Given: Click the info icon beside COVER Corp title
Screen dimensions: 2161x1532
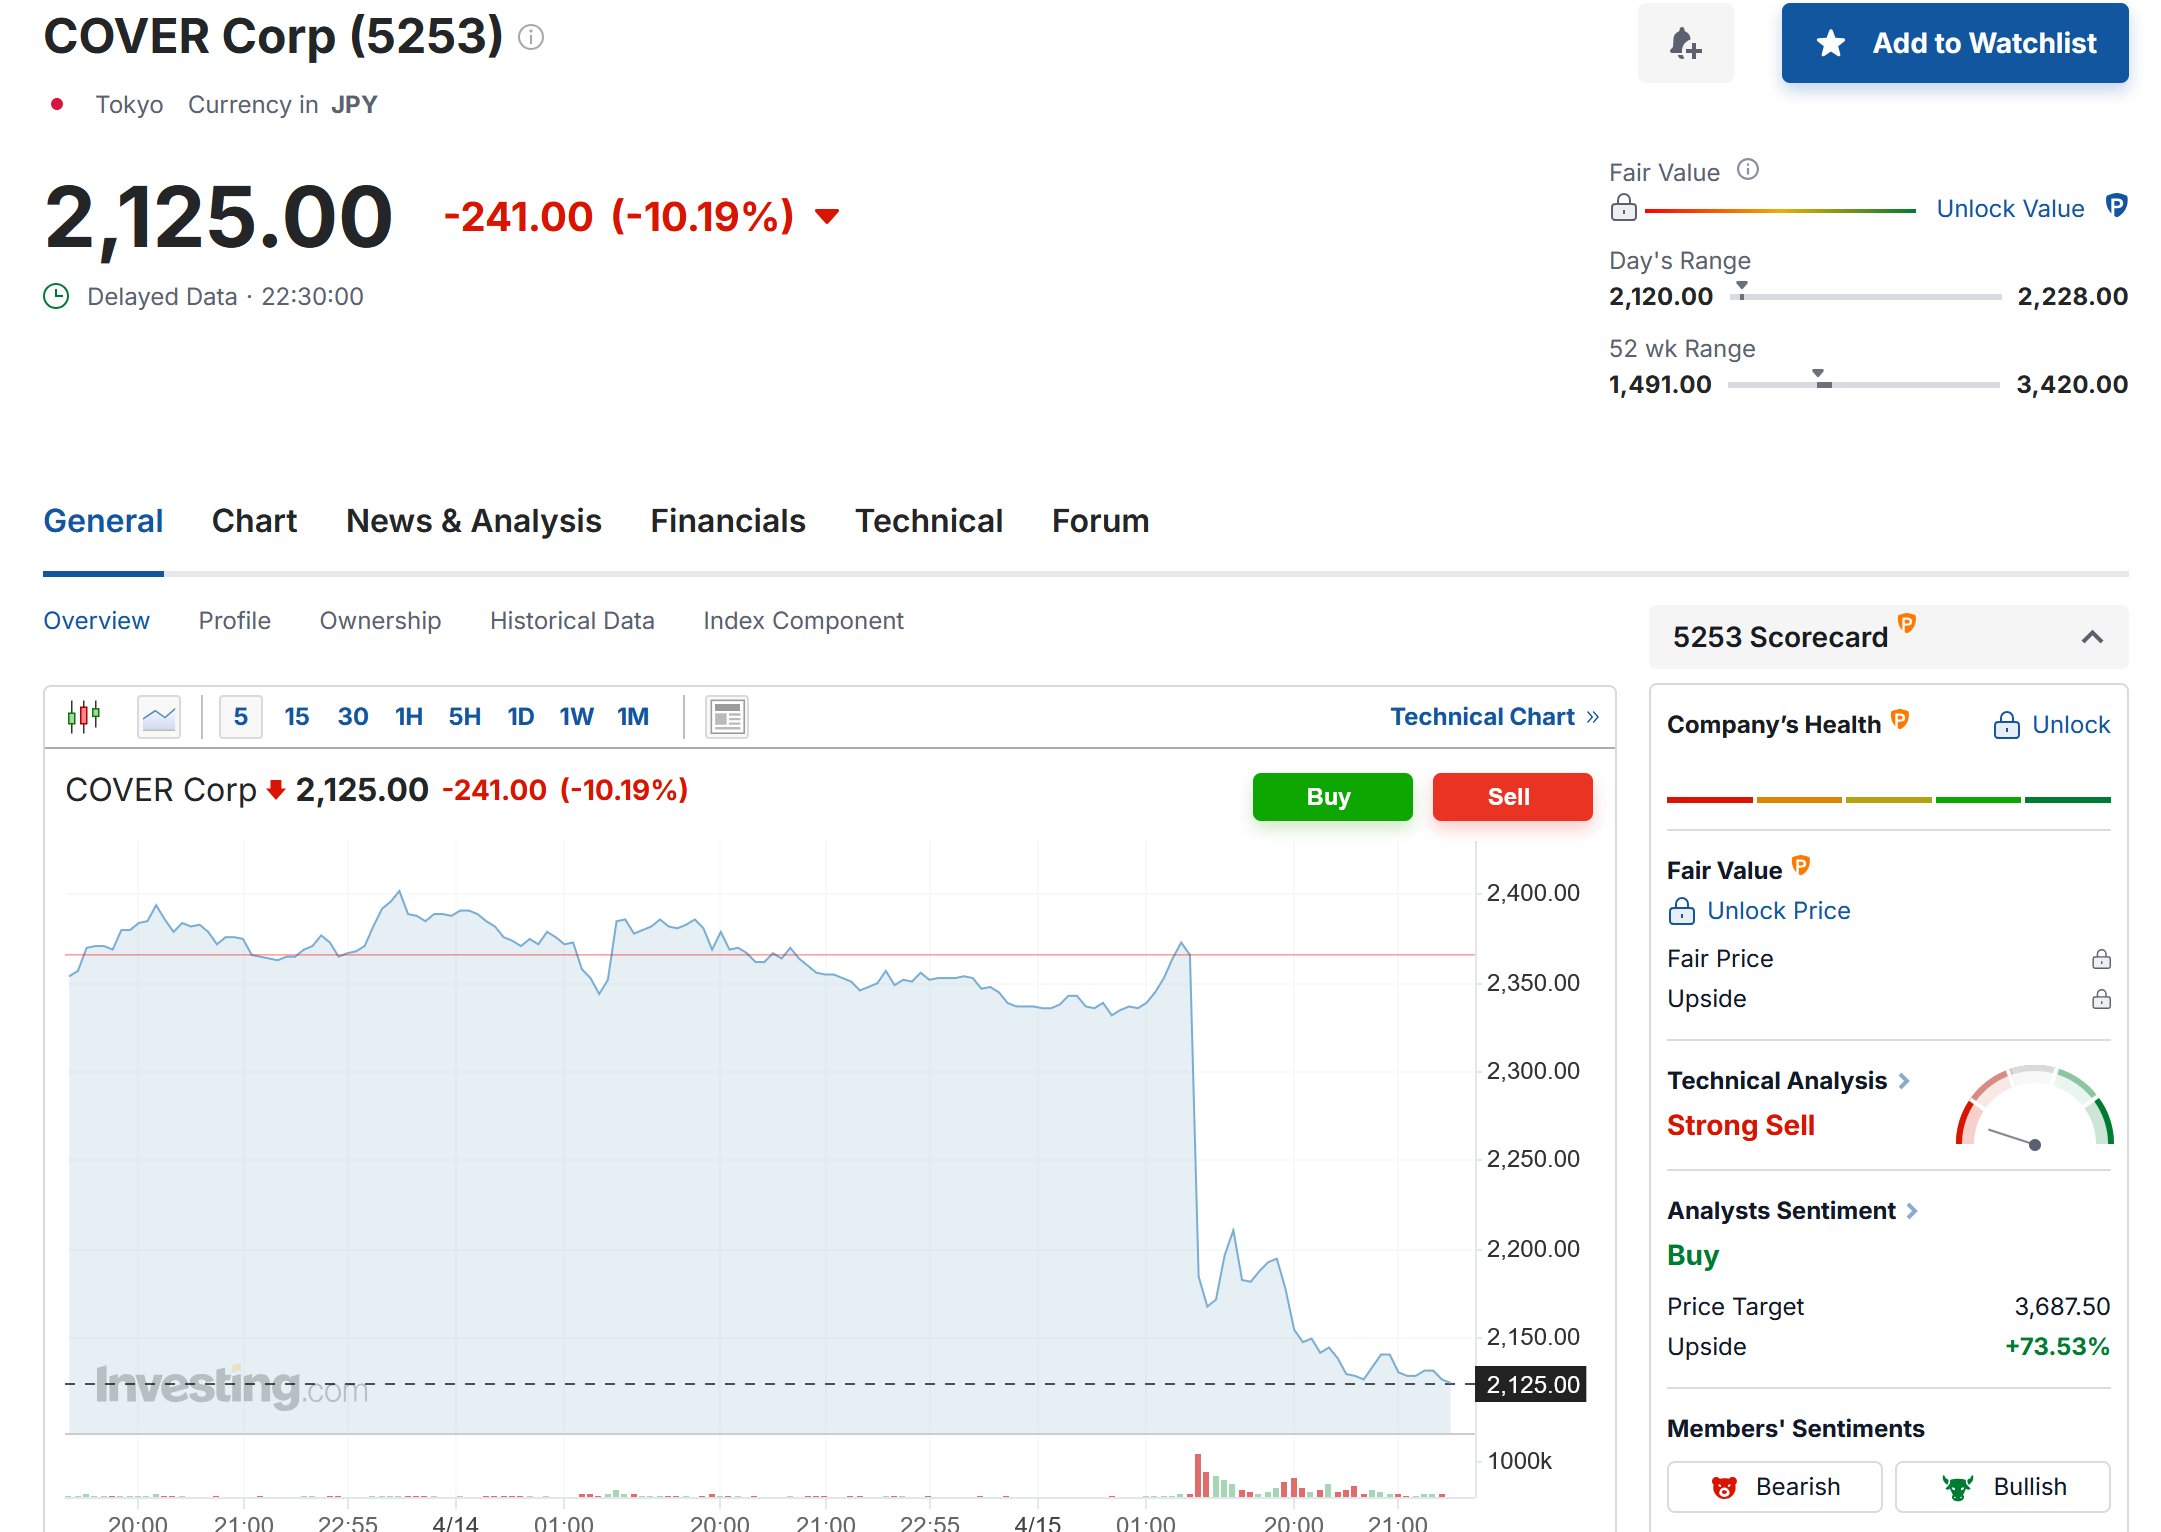Looking at the screenshot, I should [531, 38].
